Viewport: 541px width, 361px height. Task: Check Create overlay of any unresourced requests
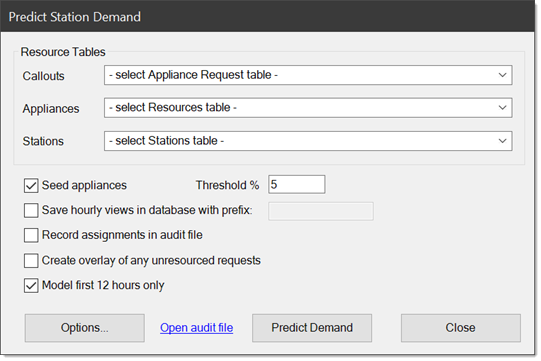31,261
